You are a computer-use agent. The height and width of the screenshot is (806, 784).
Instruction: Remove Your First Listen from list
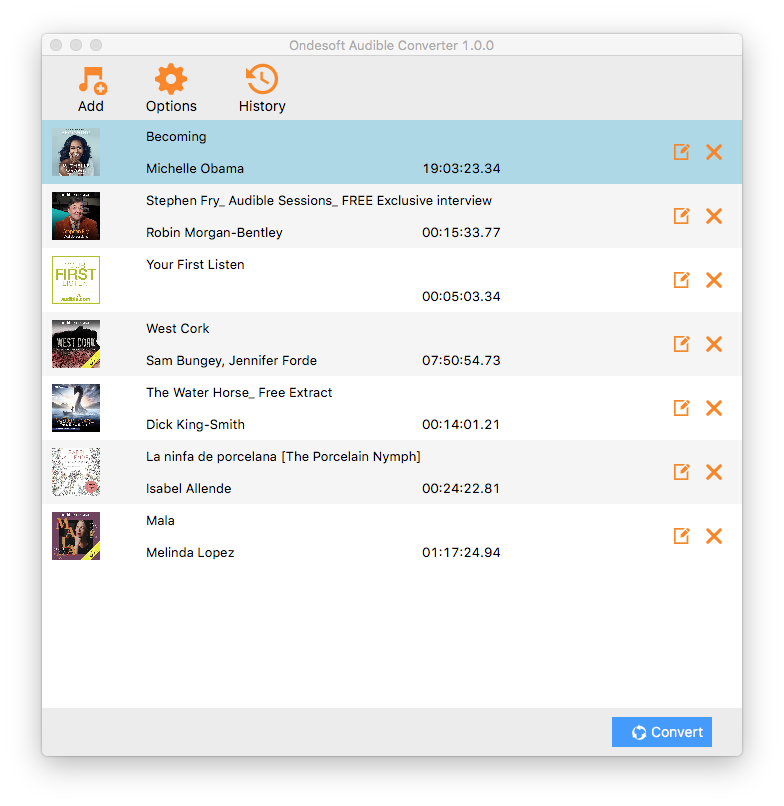(x=714, y=280)
